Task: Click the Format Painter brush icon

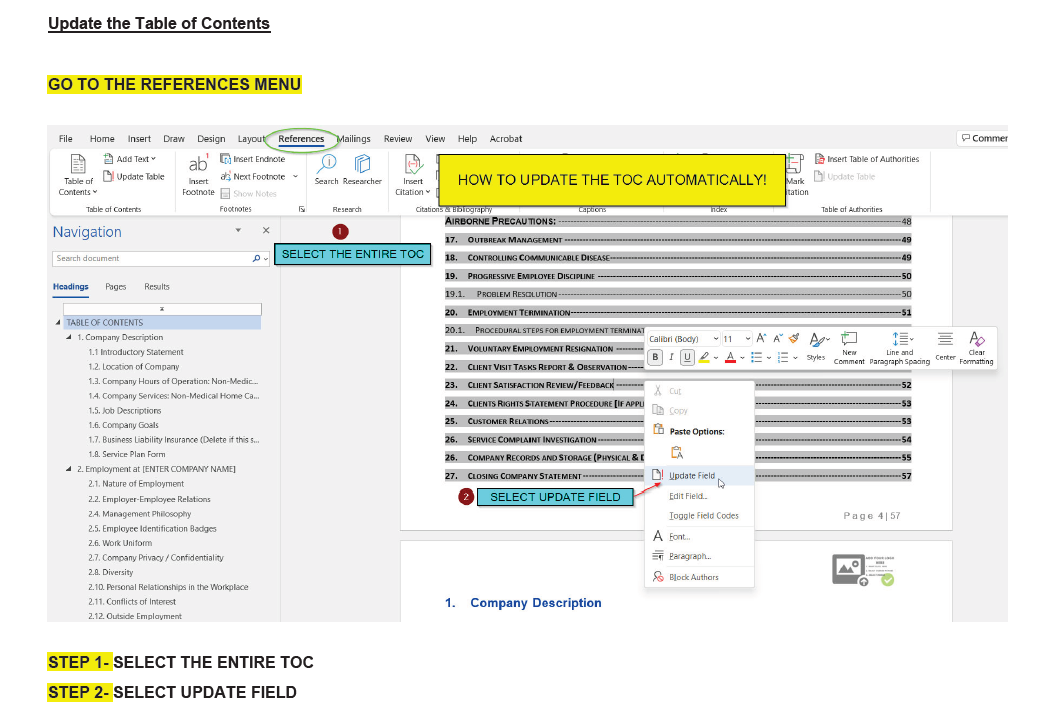Action: click(x=794, y=338)
